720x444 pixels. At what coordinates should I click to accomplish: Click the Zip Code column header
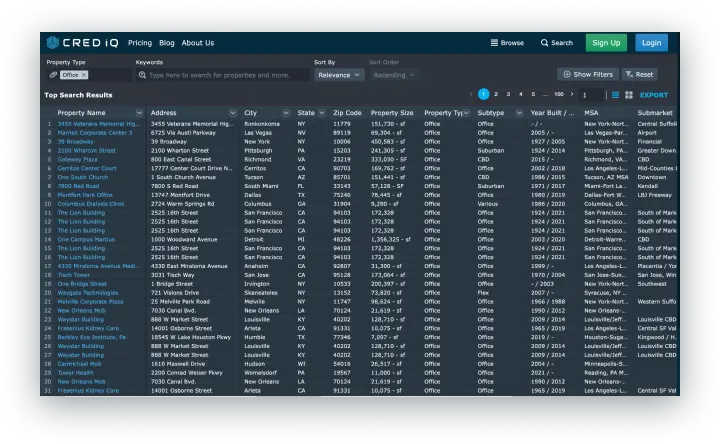pos(347,113)
